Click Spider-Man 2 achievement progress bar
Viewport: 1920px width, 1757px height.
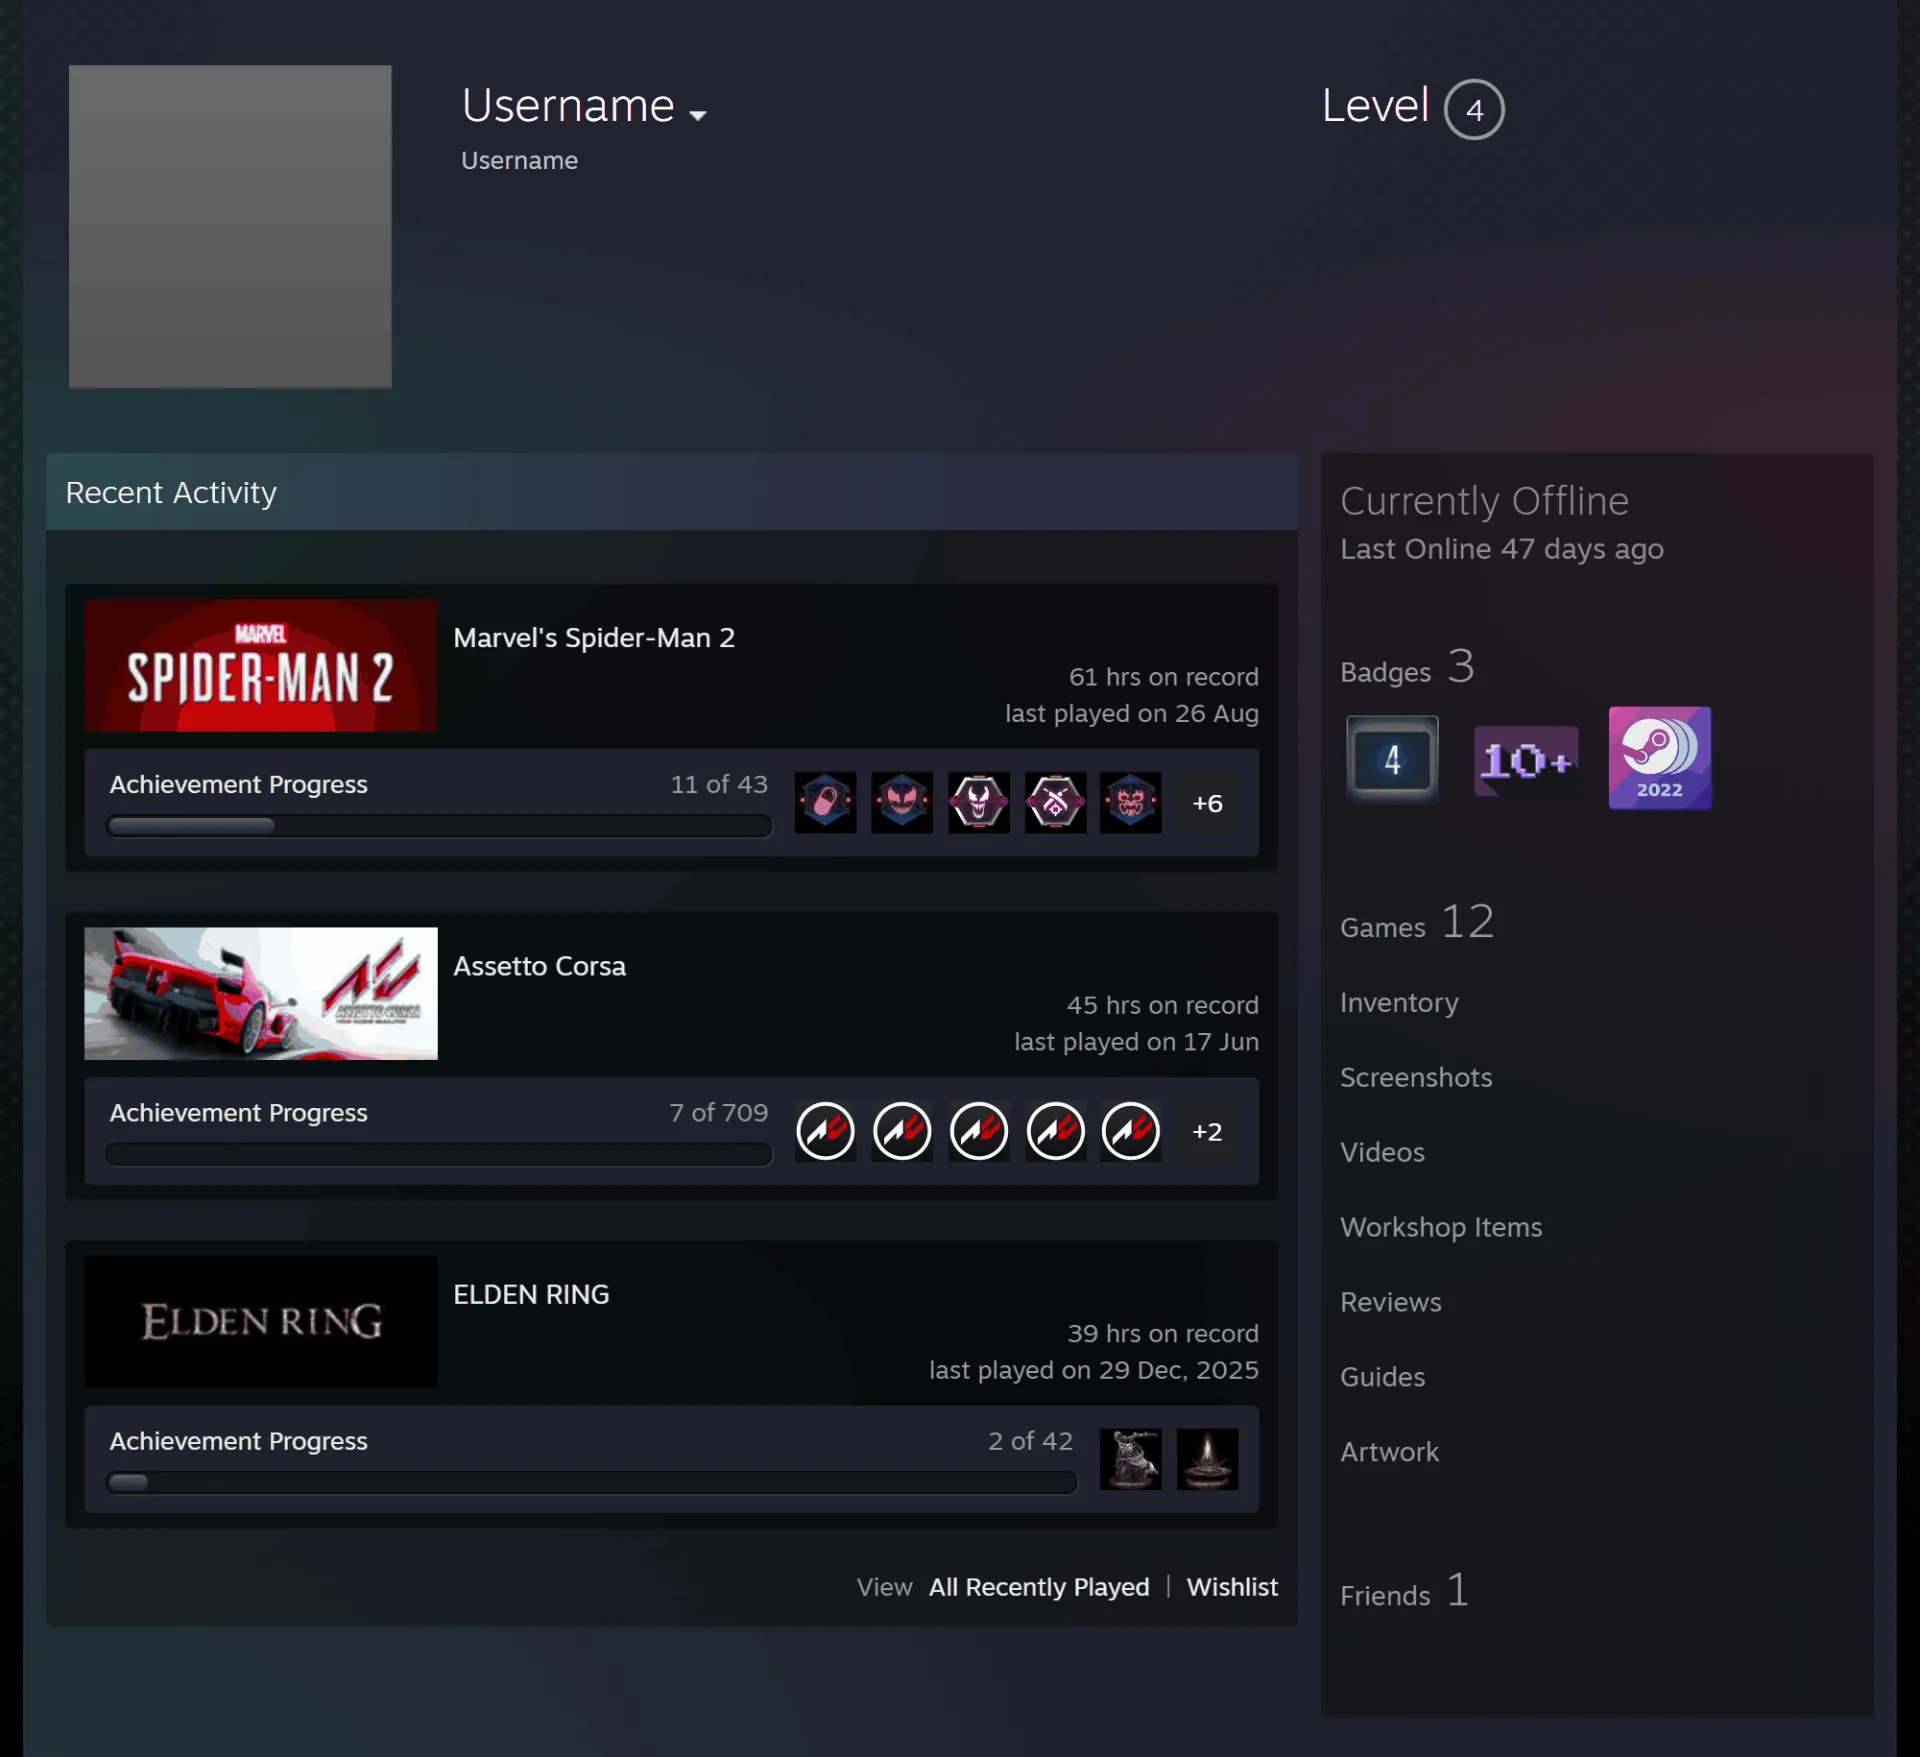pos(439,825)
